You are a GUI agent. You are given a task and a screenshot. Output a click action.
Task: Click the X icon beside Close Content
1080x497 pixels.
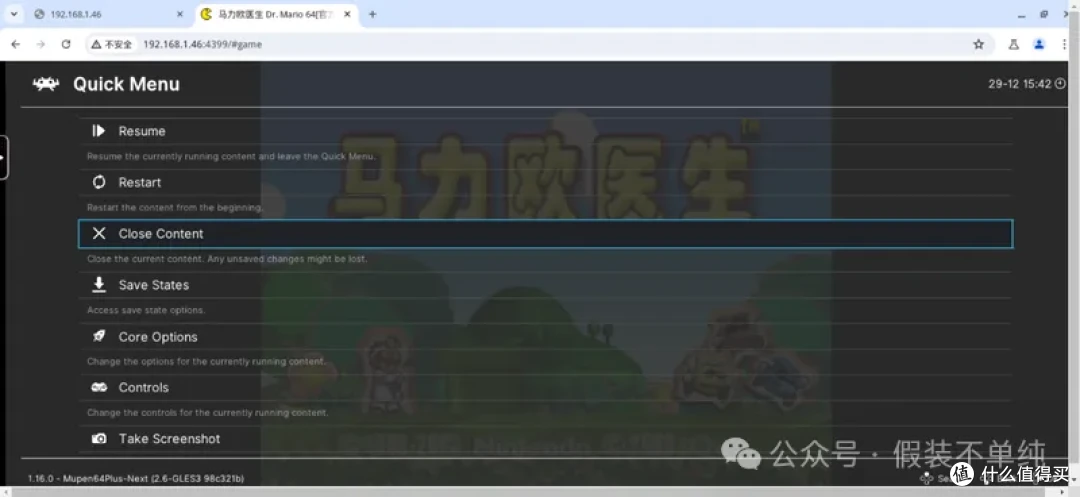98,233
